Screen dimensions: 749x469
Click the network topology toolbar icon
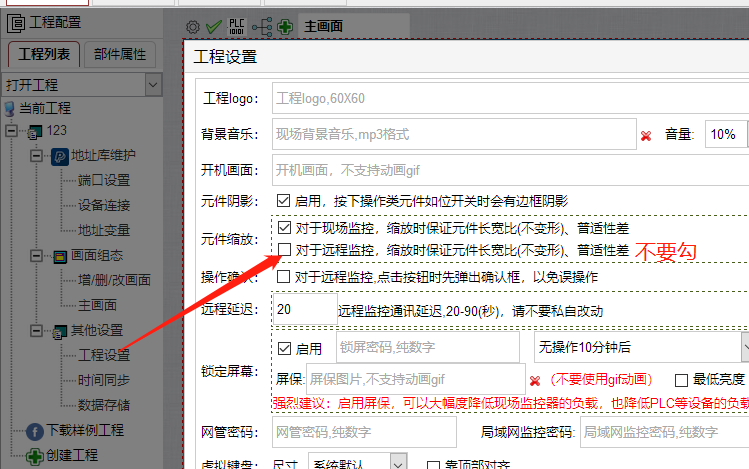(x=263, y=27)
